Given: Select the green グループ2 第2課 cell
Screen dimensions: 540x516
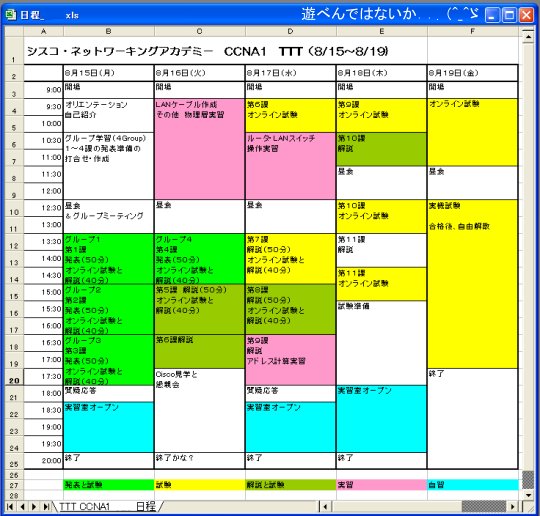Looking at the screenshot, I should point(108,310).
